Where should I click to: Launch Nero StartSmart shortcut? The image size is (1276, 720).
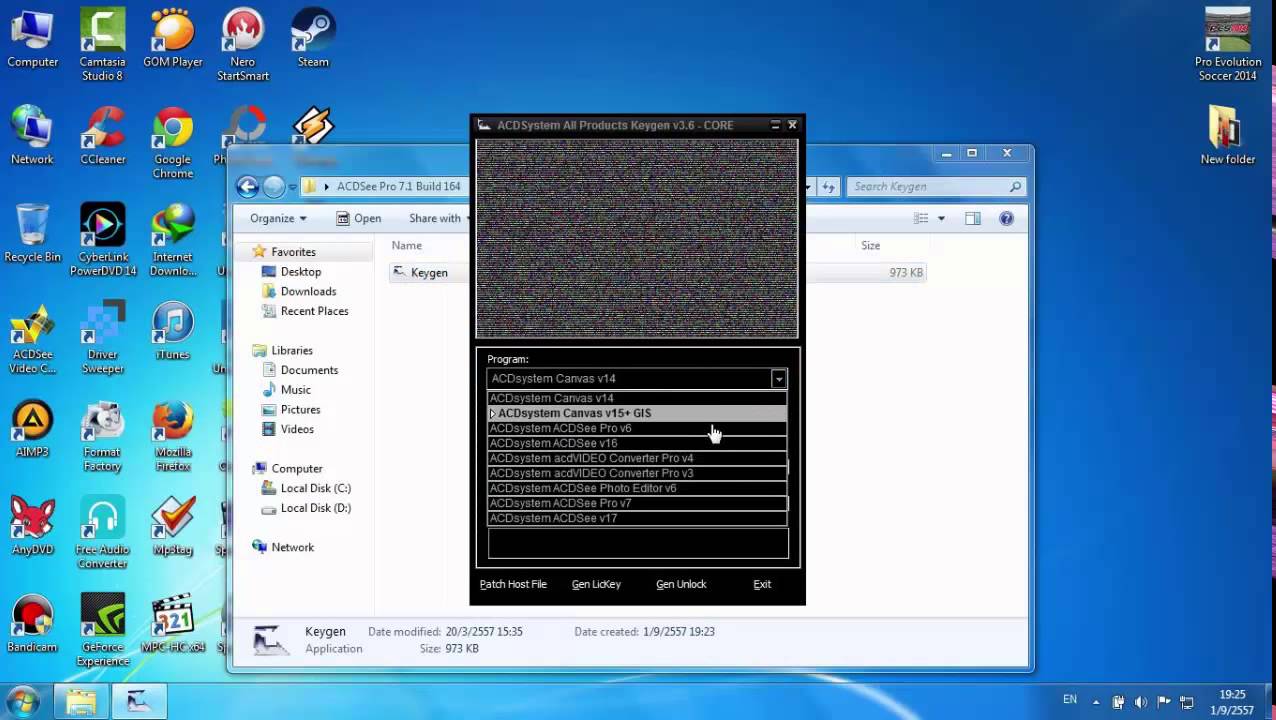pos(243,46)
